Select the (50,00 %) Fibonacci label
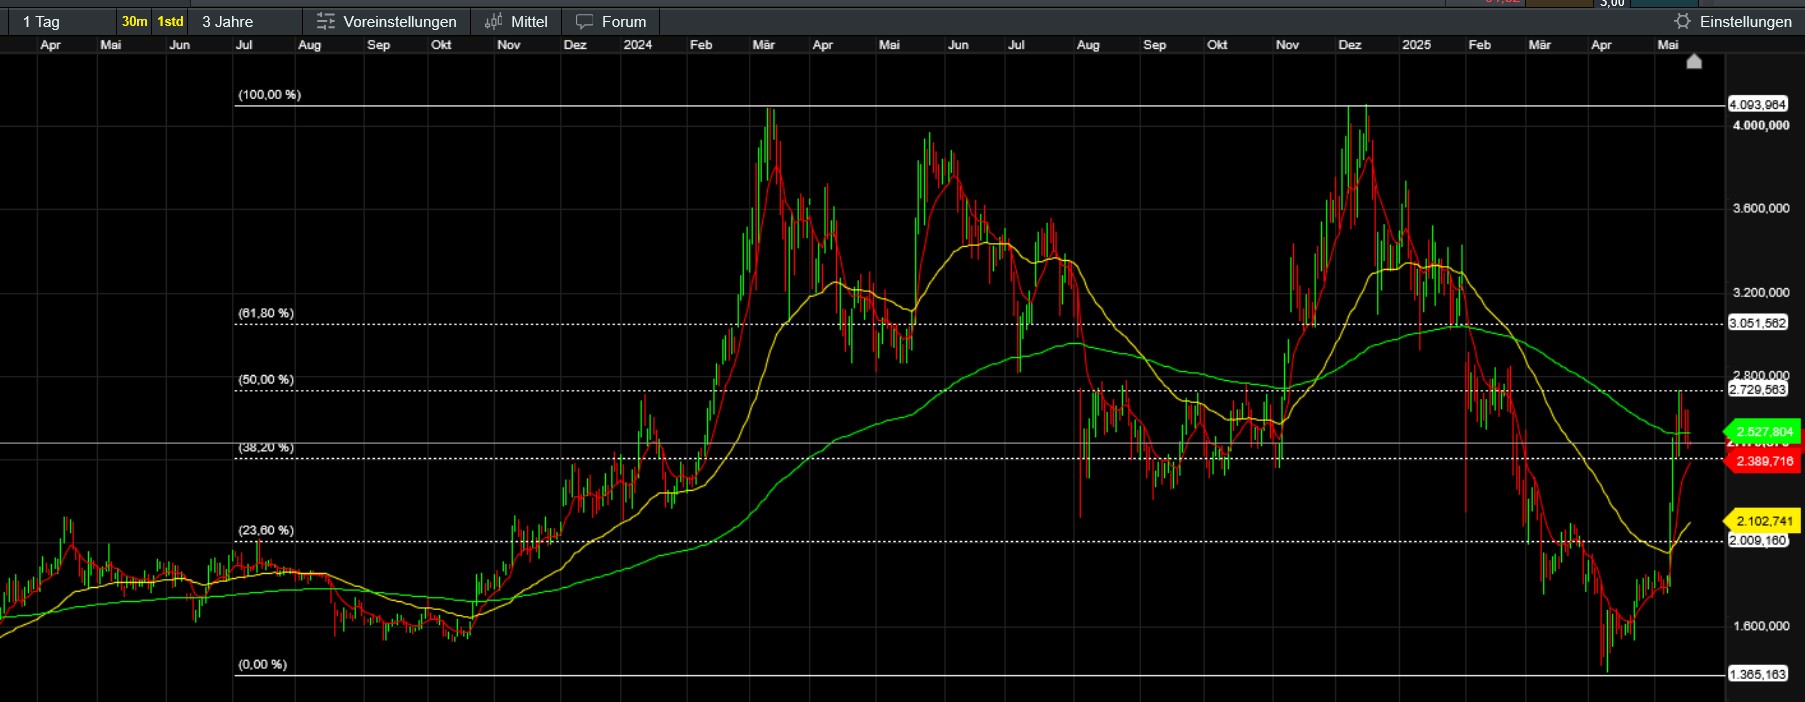This screenshot has height=702, width=1805. click(266, 379)
